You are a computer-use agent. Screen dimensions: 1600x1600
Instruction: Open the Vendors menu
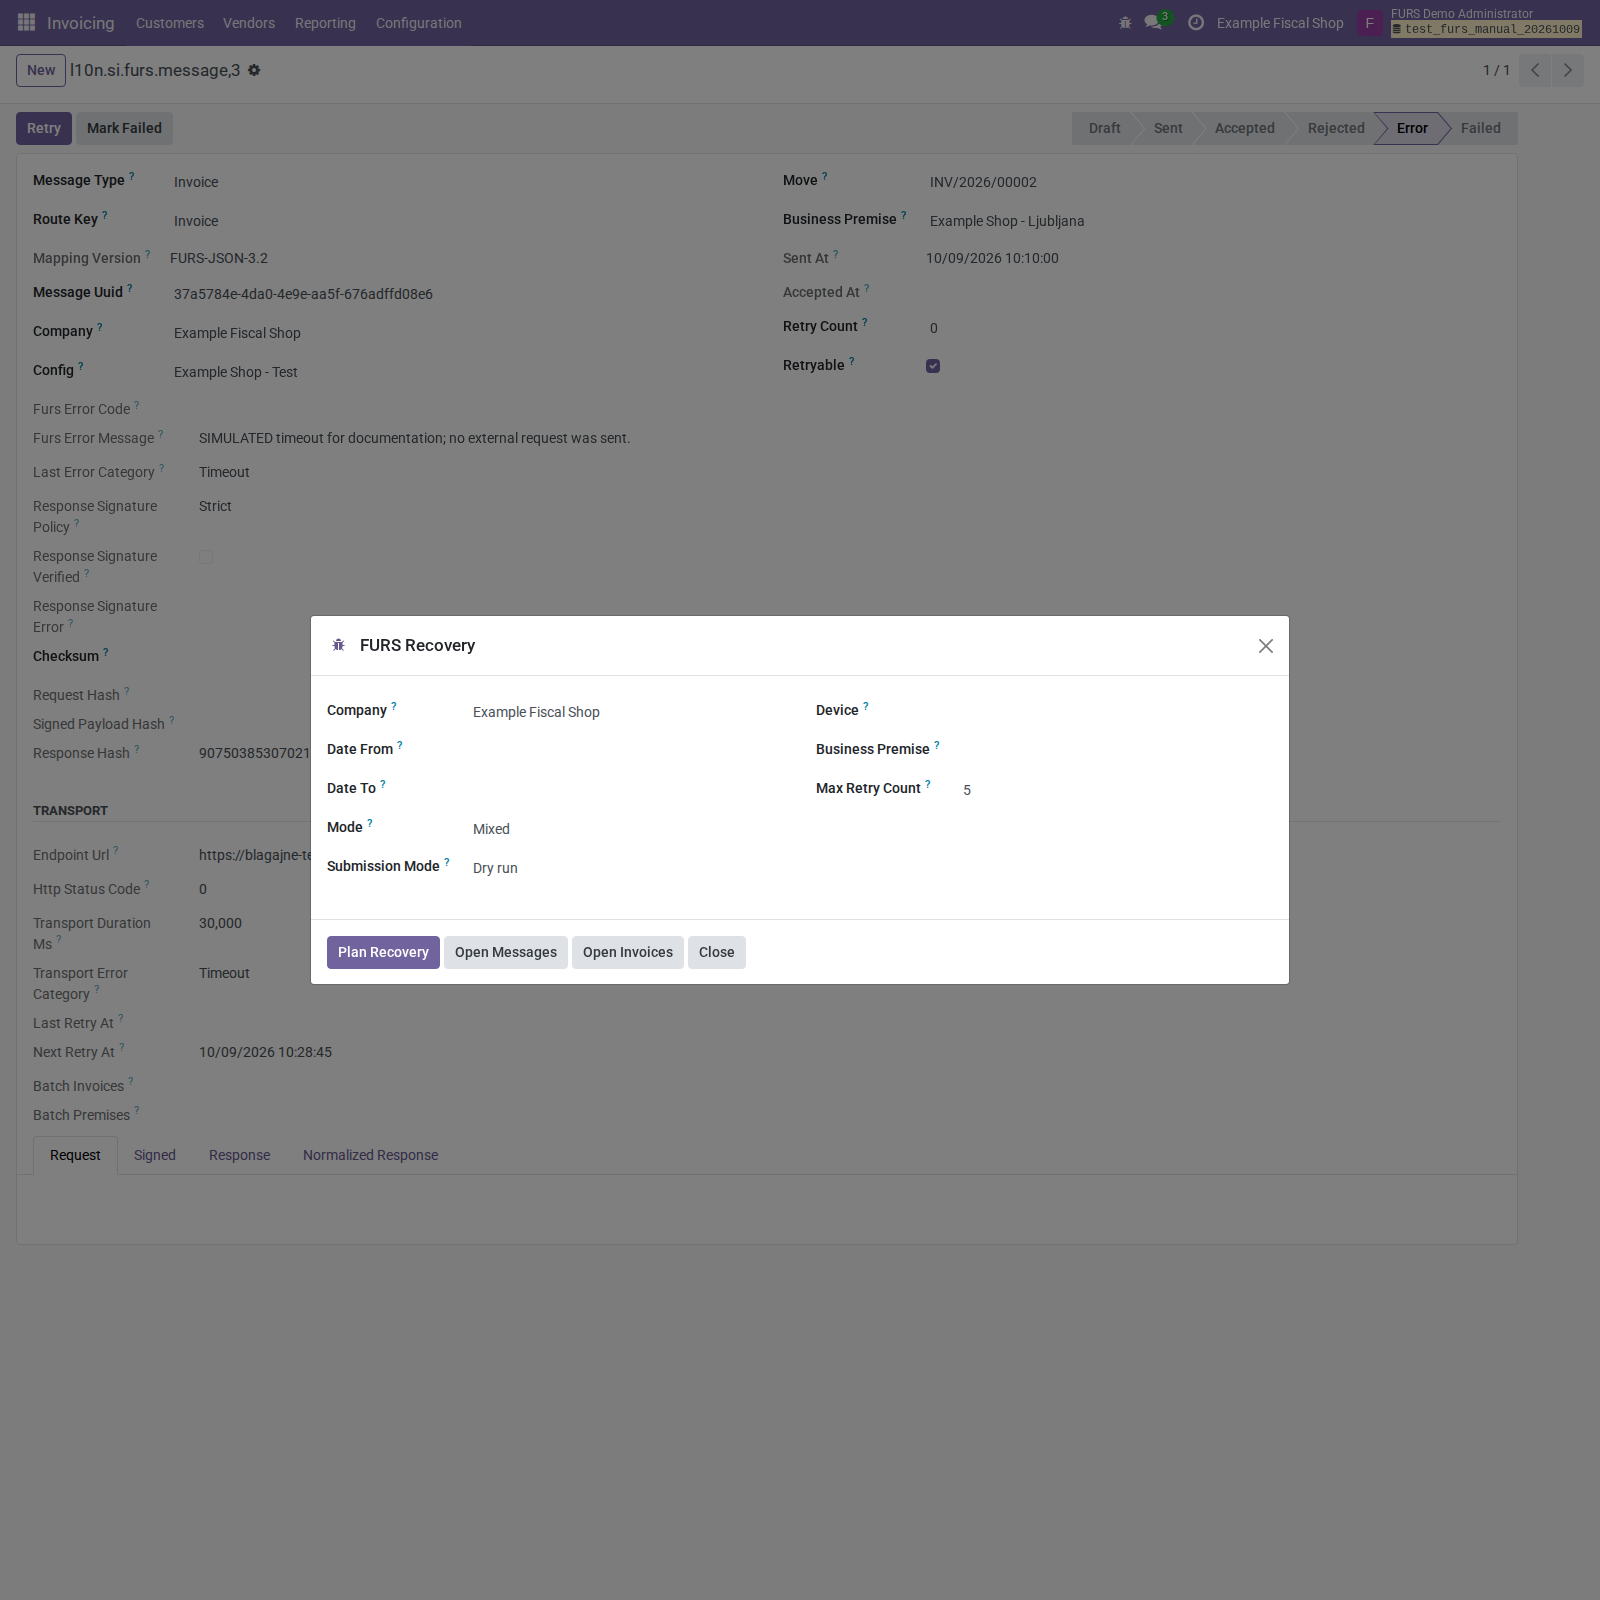249,23
